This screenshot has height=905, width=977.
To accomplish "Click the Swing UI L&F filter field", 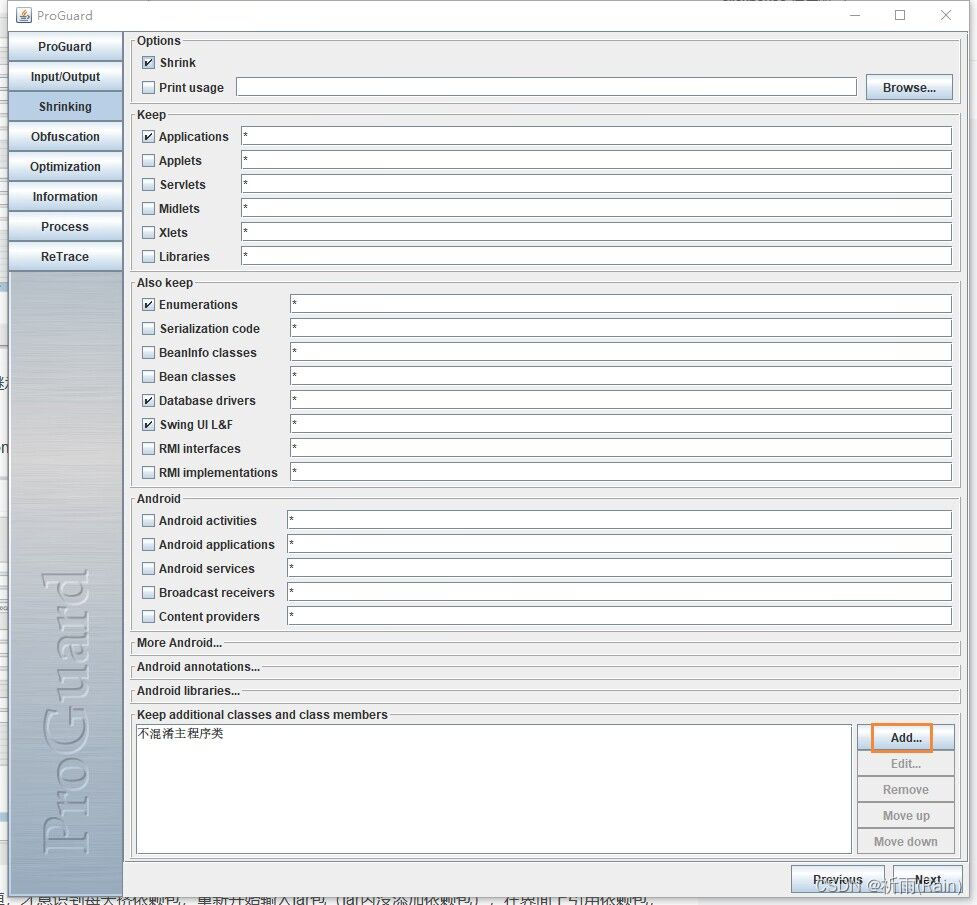I will coord(621,424).
